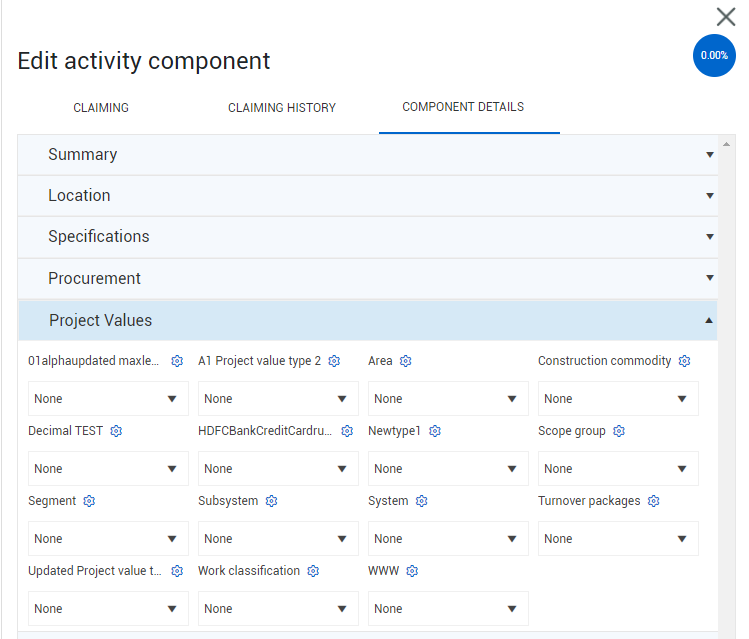The width and height of the screenshot is (749, 639).
Task: Open gear for A1 Project value type 2
Action: tap(335, 361)
